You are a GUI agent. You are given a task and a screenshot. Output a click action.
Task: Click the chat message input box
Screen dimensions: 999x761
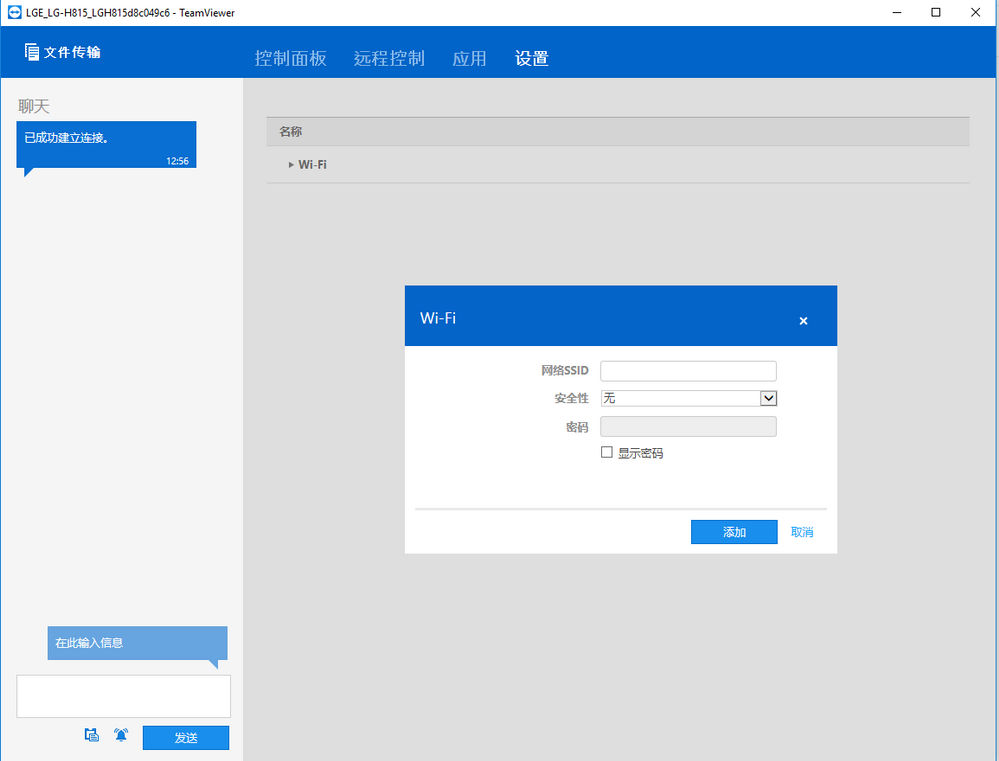point(124,696)
